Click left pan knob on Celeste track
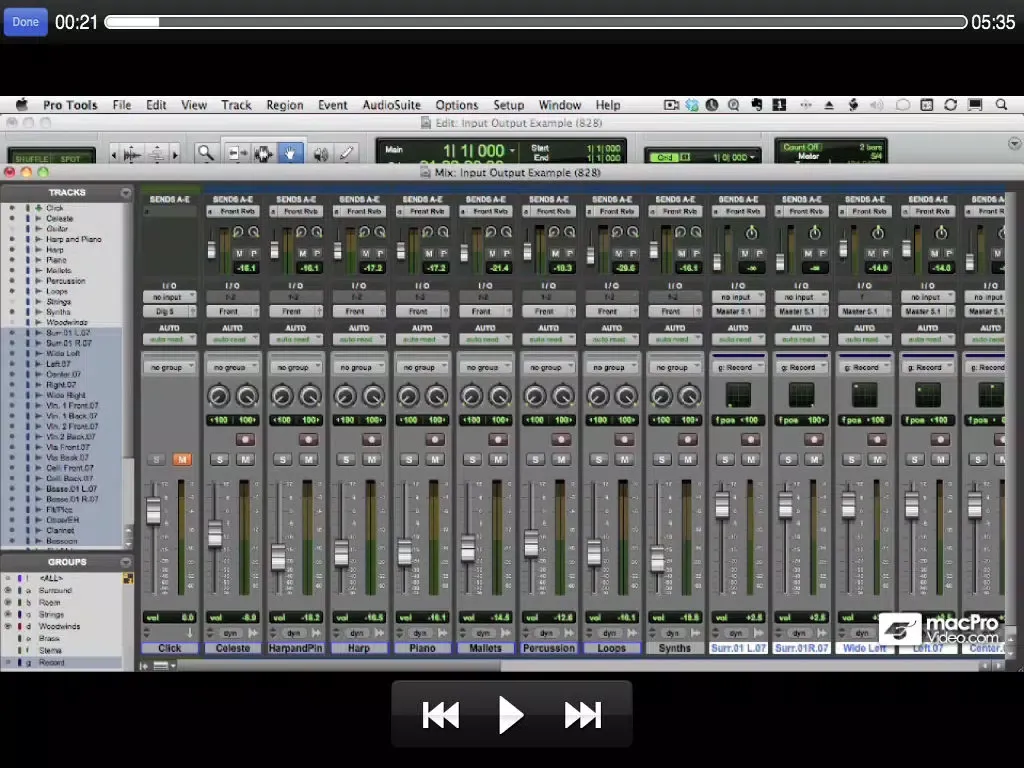This screenshot has height=768, width=1024. click(x=219, y=395)
